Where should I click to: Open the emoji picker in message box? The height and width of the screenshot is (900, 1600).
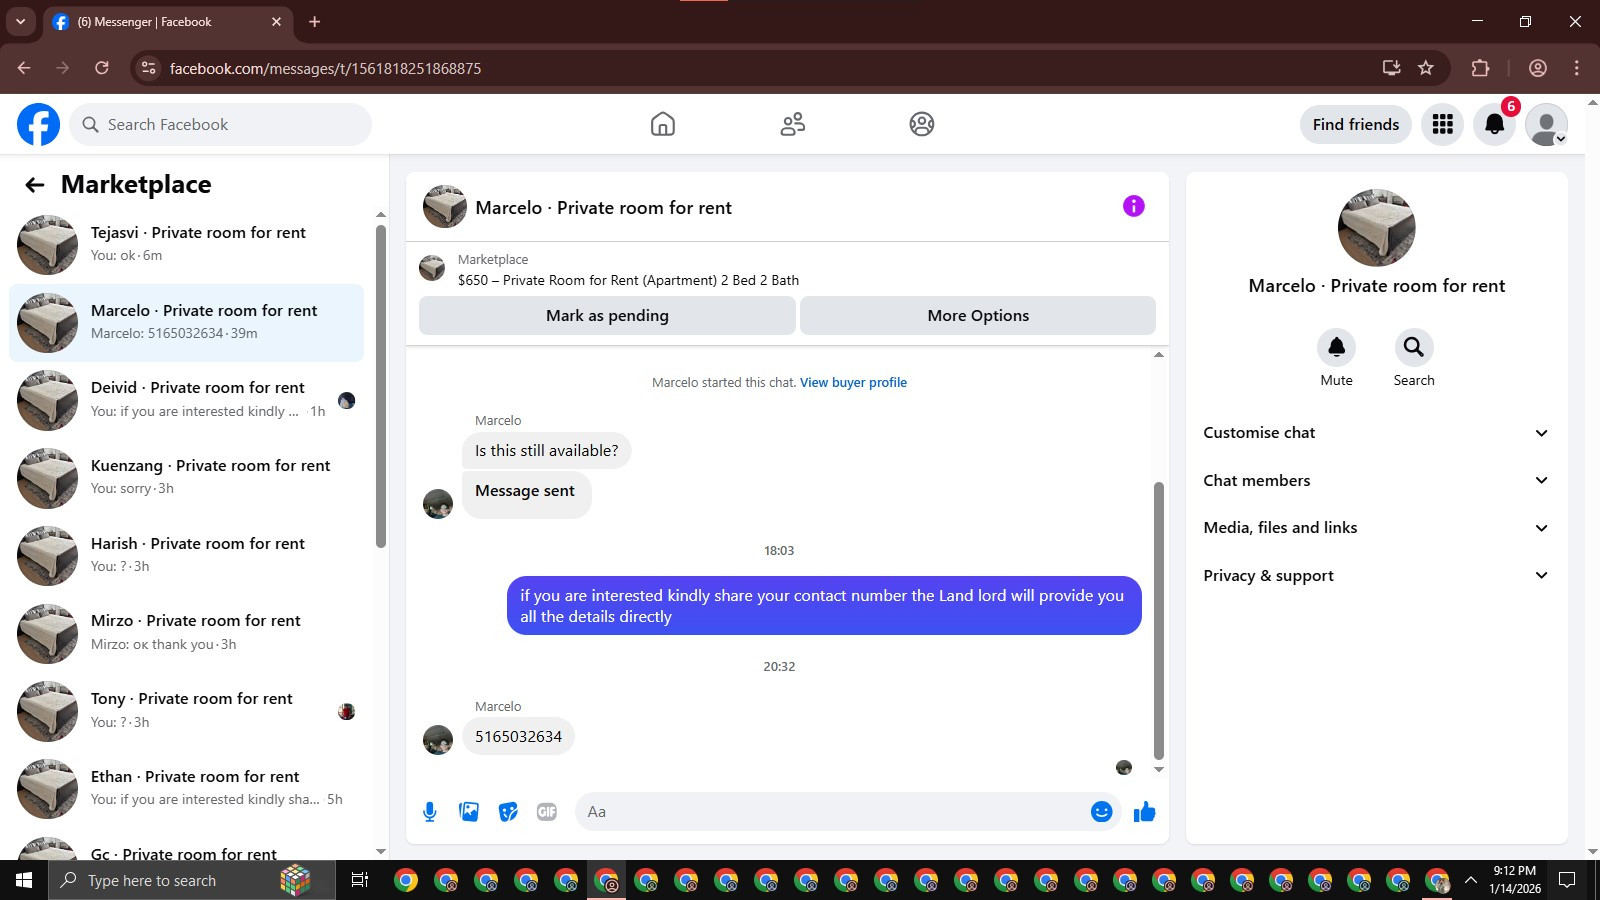pyautogui.click(x=1102, y=812)
